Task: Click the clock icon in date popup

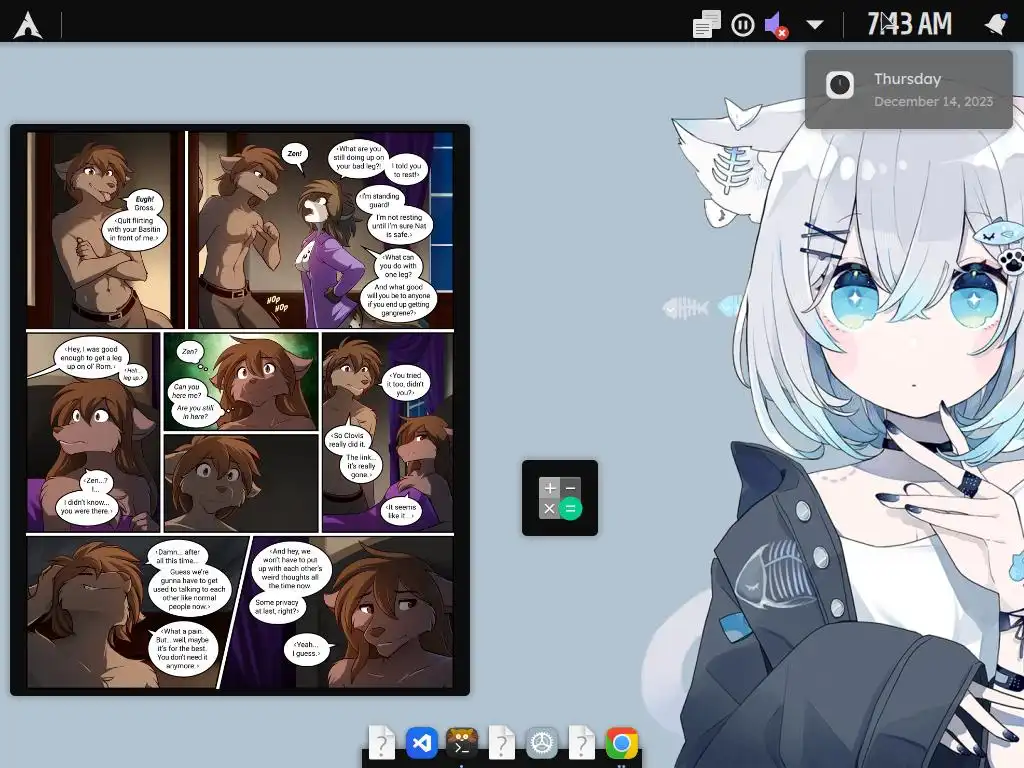Action: coord(840,85)
